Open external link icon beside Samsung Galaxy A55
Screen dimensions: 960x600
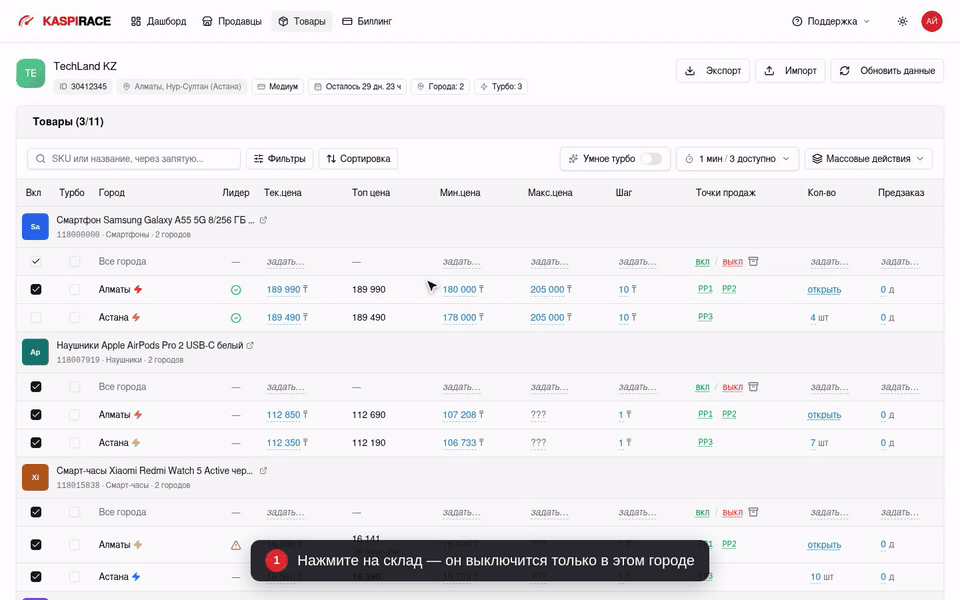pyautogui.click(x=263, y=220)
